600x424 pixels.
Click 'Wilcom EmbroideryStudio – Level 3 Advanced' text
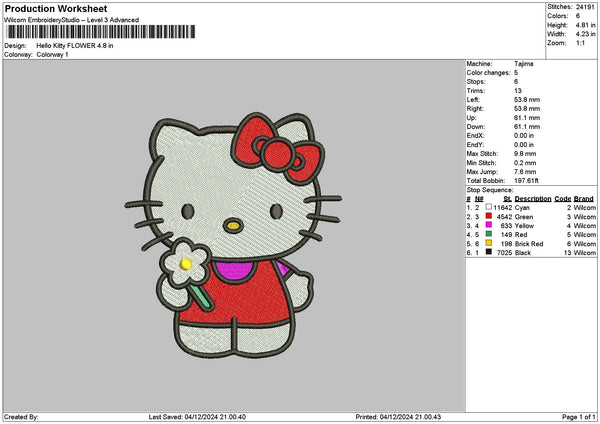click(x=72, y=20)
